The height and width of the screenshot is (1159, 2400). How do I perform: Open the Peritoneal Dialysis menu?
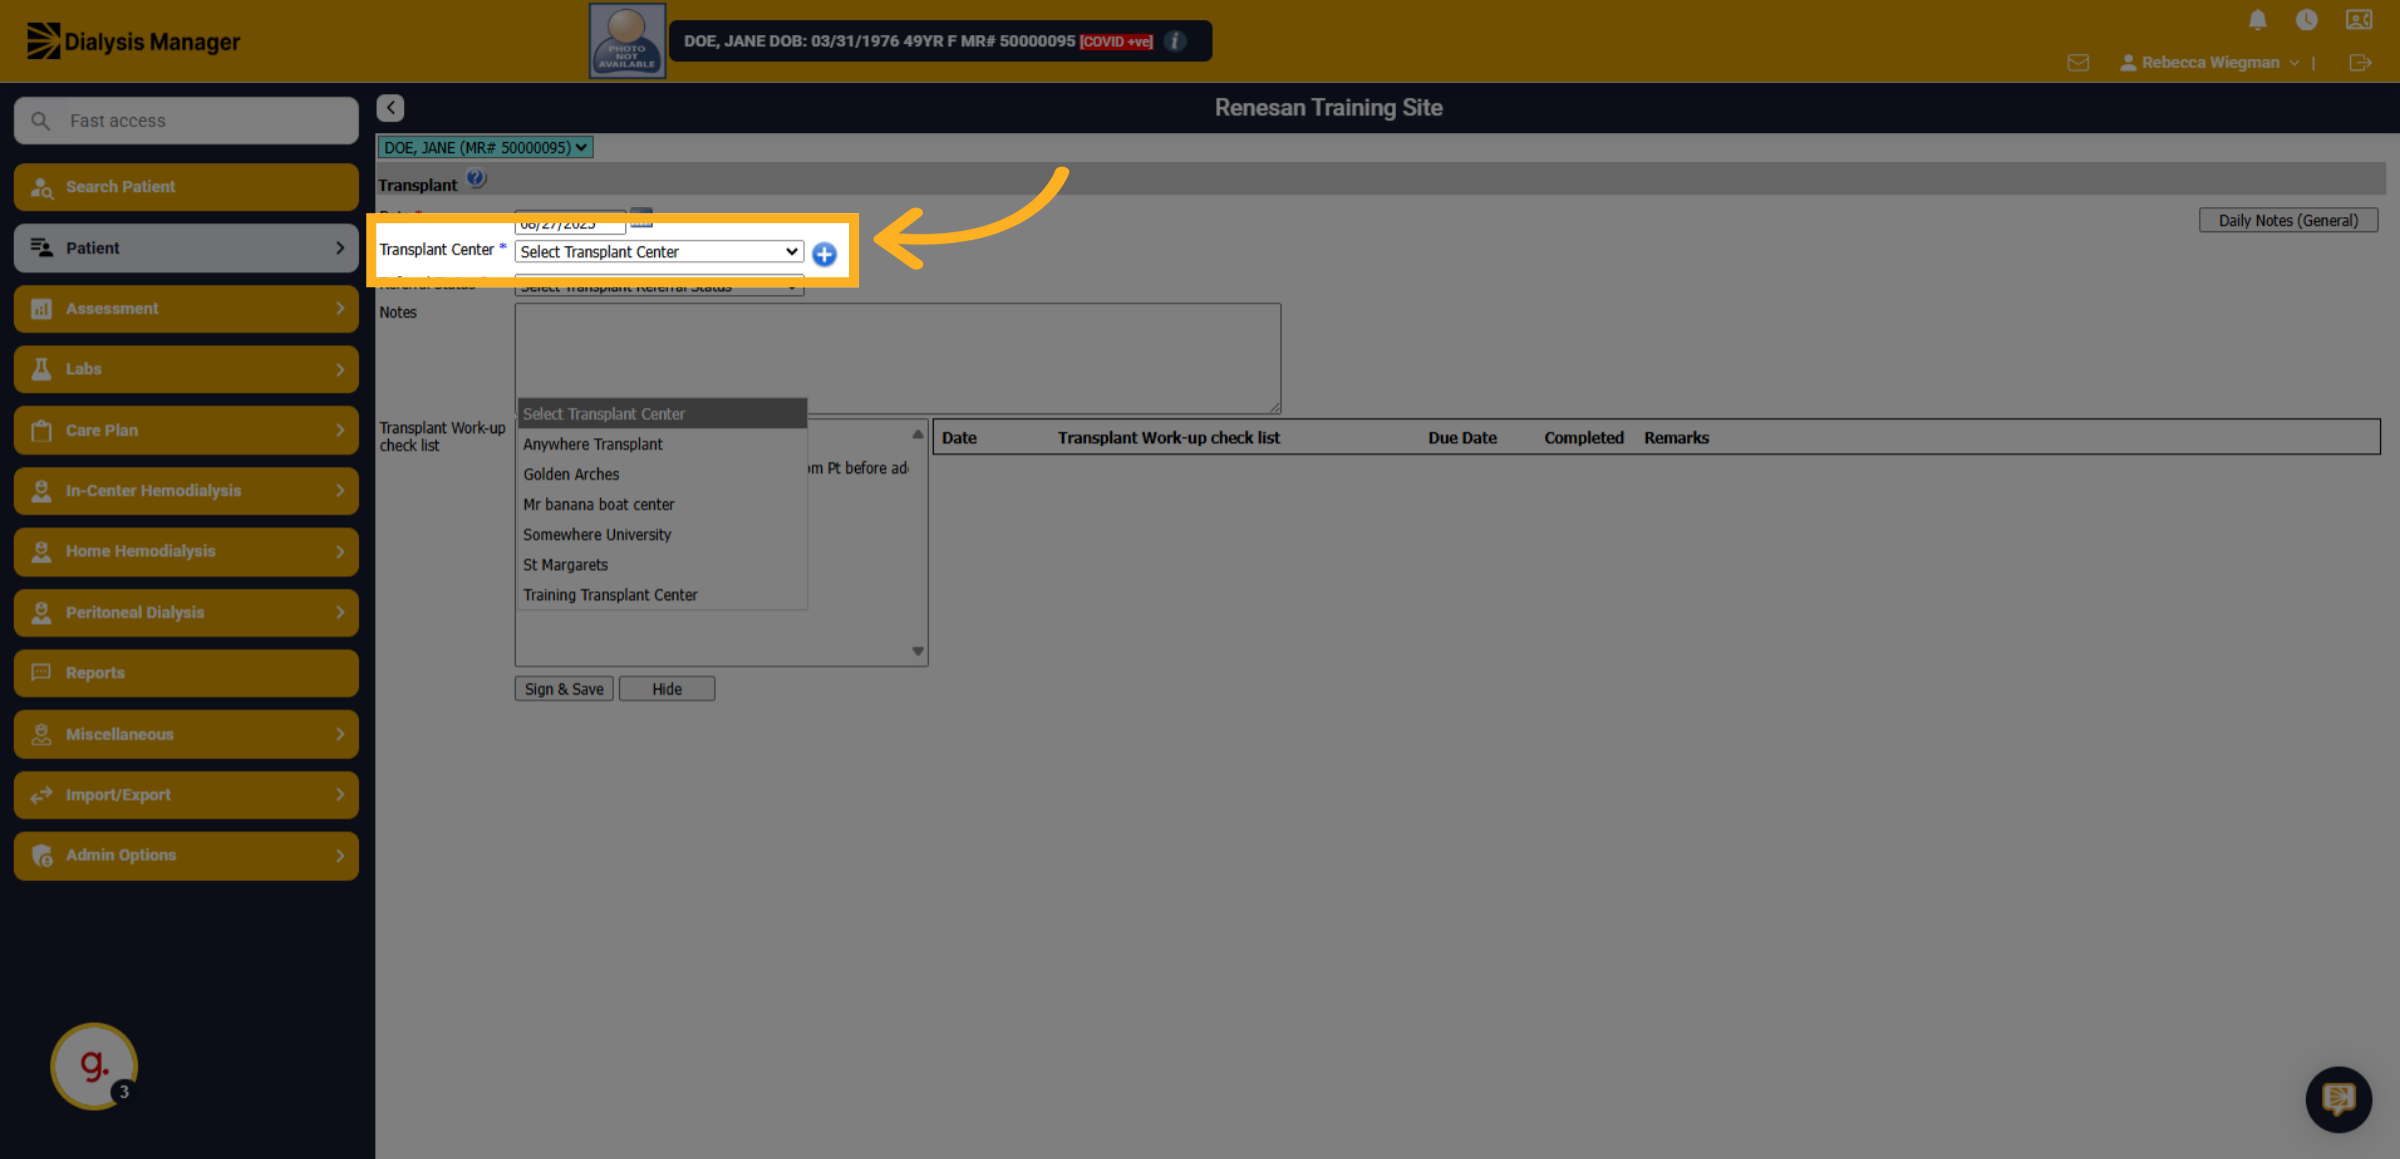(x=186, y=612)
